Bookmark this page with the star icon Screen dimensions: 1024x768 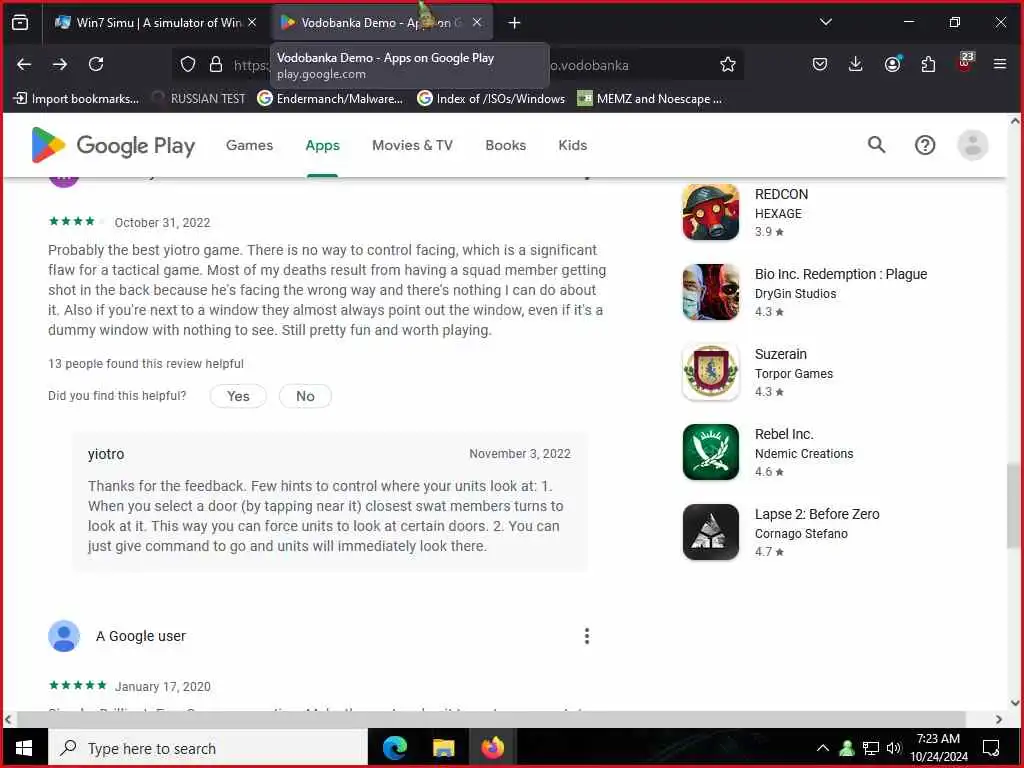point(728,64)
